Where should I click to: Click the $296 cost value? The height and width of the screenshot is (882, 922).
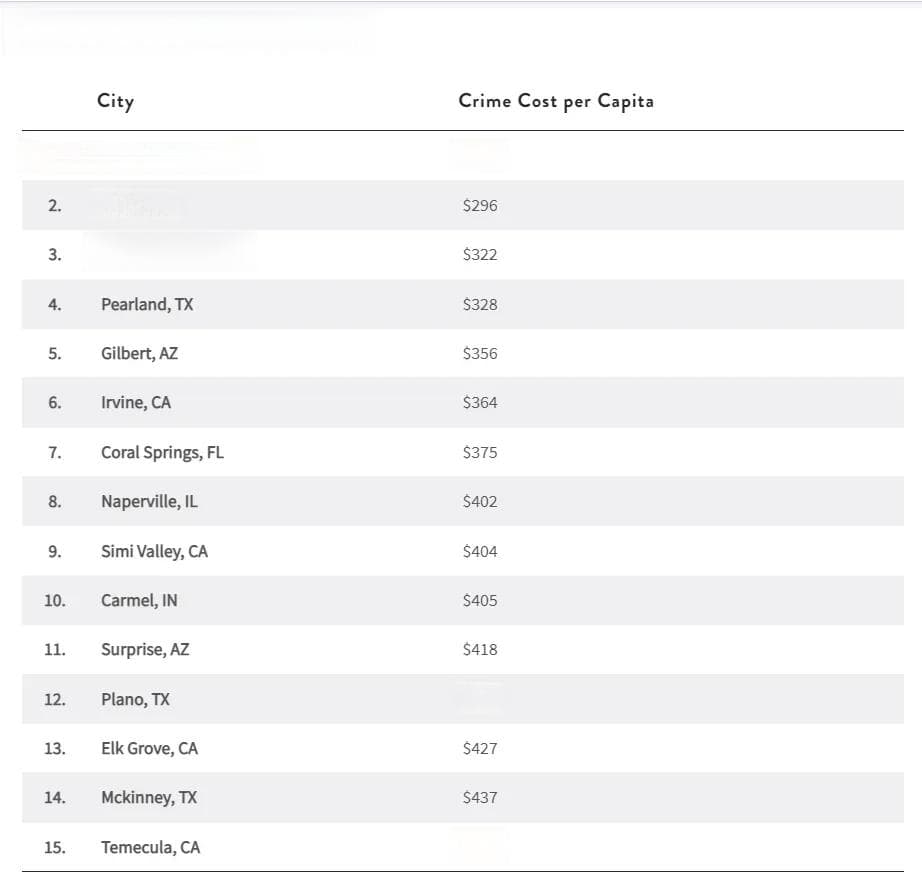click(x=480, y=206)
